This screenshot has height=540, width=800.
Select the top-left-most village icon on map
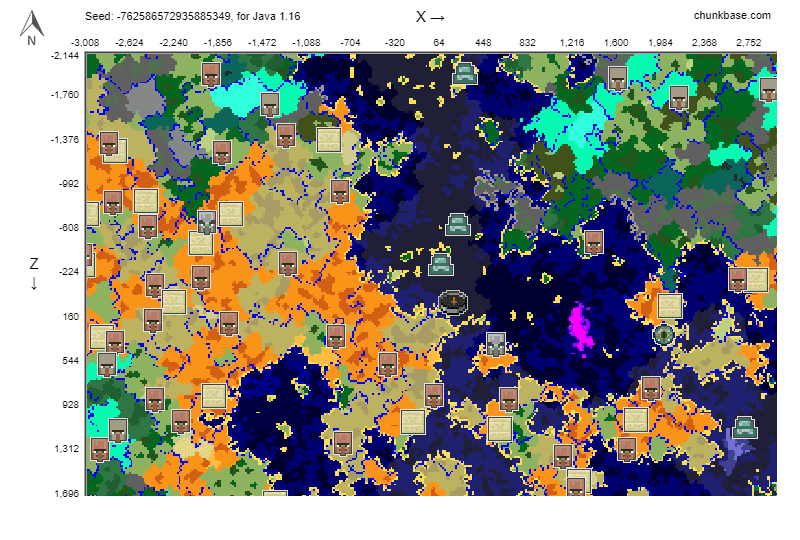[211, 73]
